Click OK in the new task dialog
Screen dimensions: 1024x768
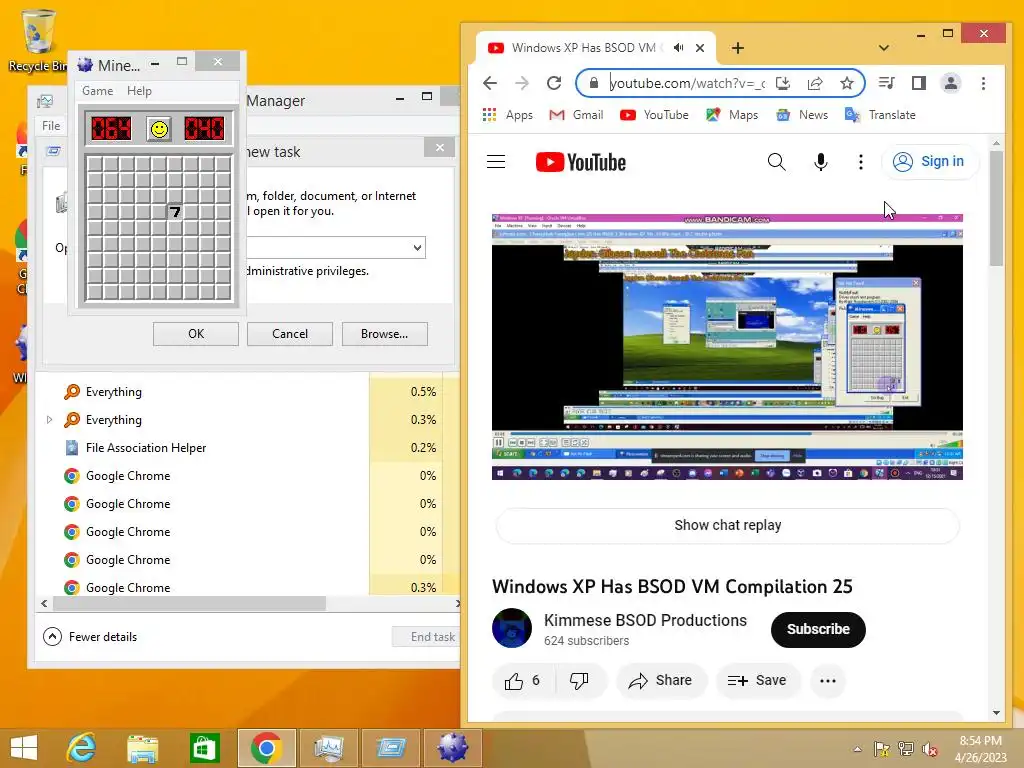coord(196,334)
